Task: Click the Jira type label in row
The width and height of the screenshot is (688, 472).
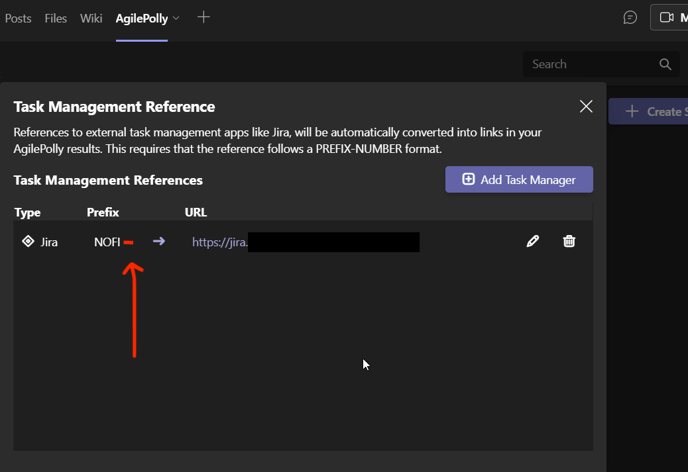Action: [x=49, y=242]
